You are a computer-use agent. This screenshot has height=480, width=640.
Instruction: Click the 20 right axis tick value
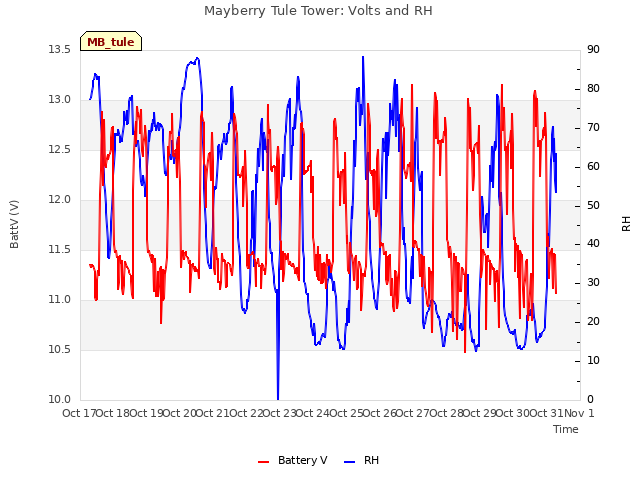coord(593,322)
